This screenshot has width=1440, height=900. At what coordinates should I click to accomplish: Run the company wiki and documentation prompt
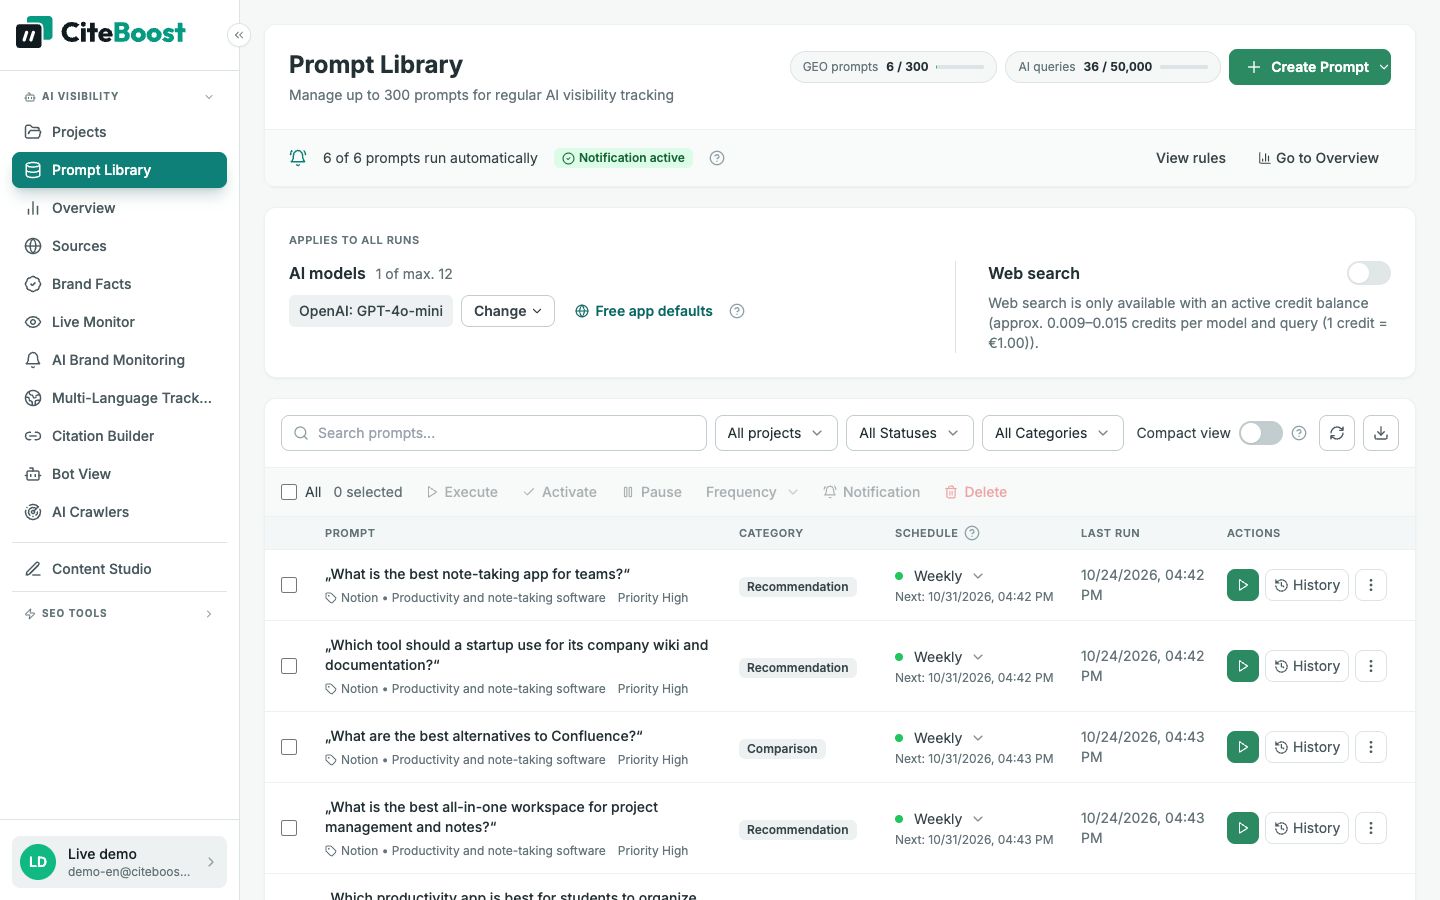(x=1243, y=666)
